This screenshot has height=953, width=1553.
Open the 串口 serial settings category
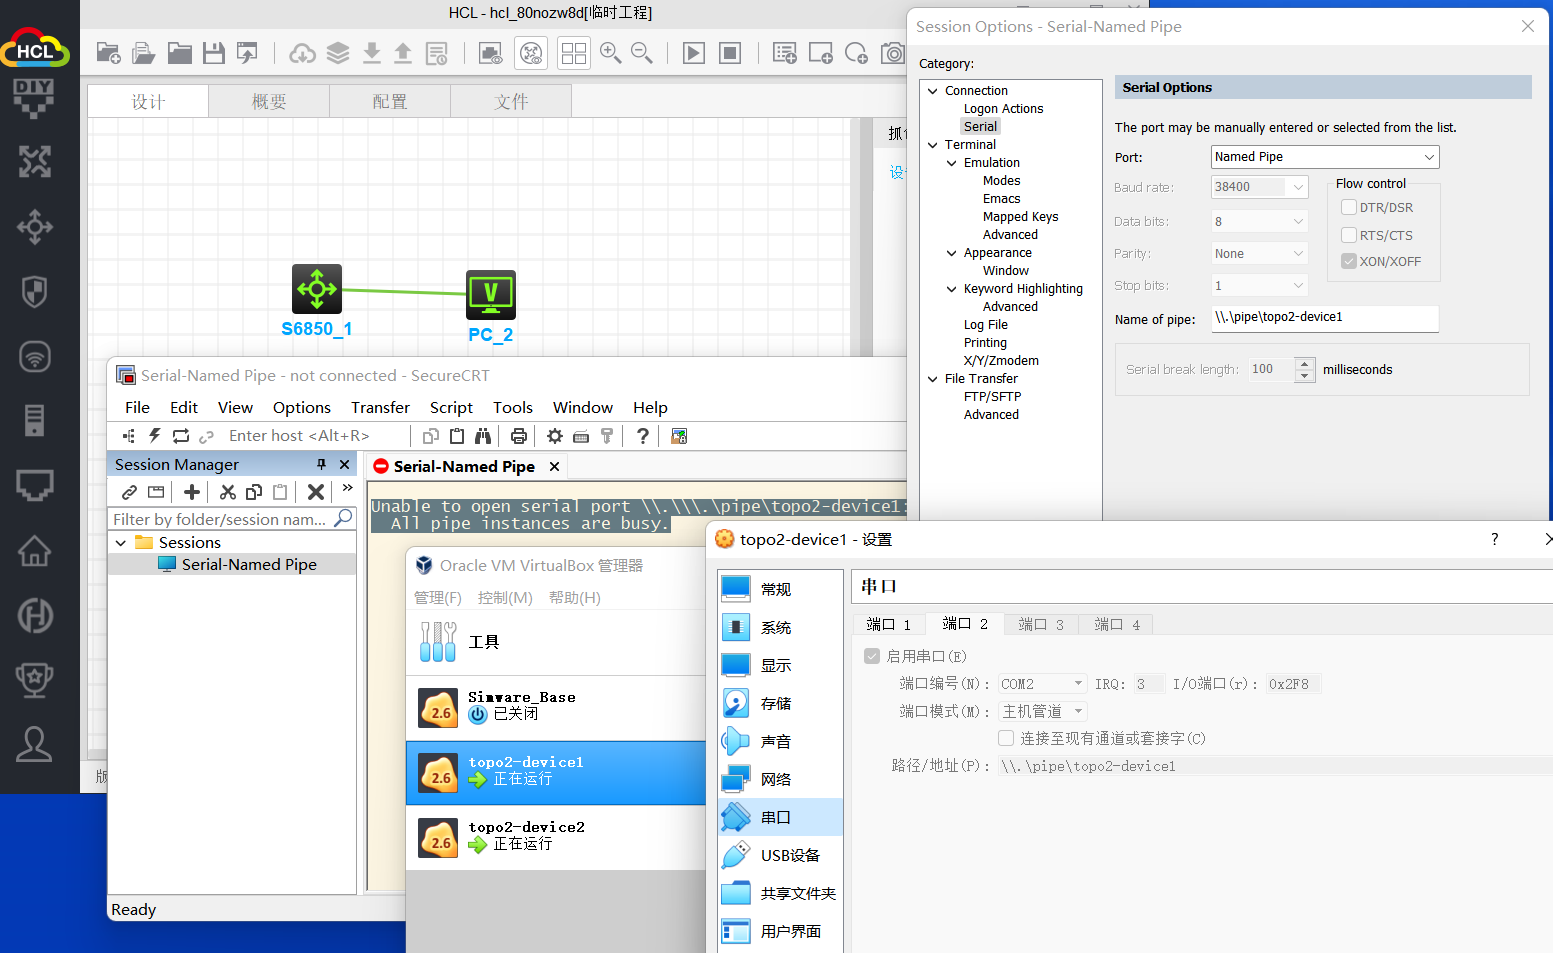(781, 817)
